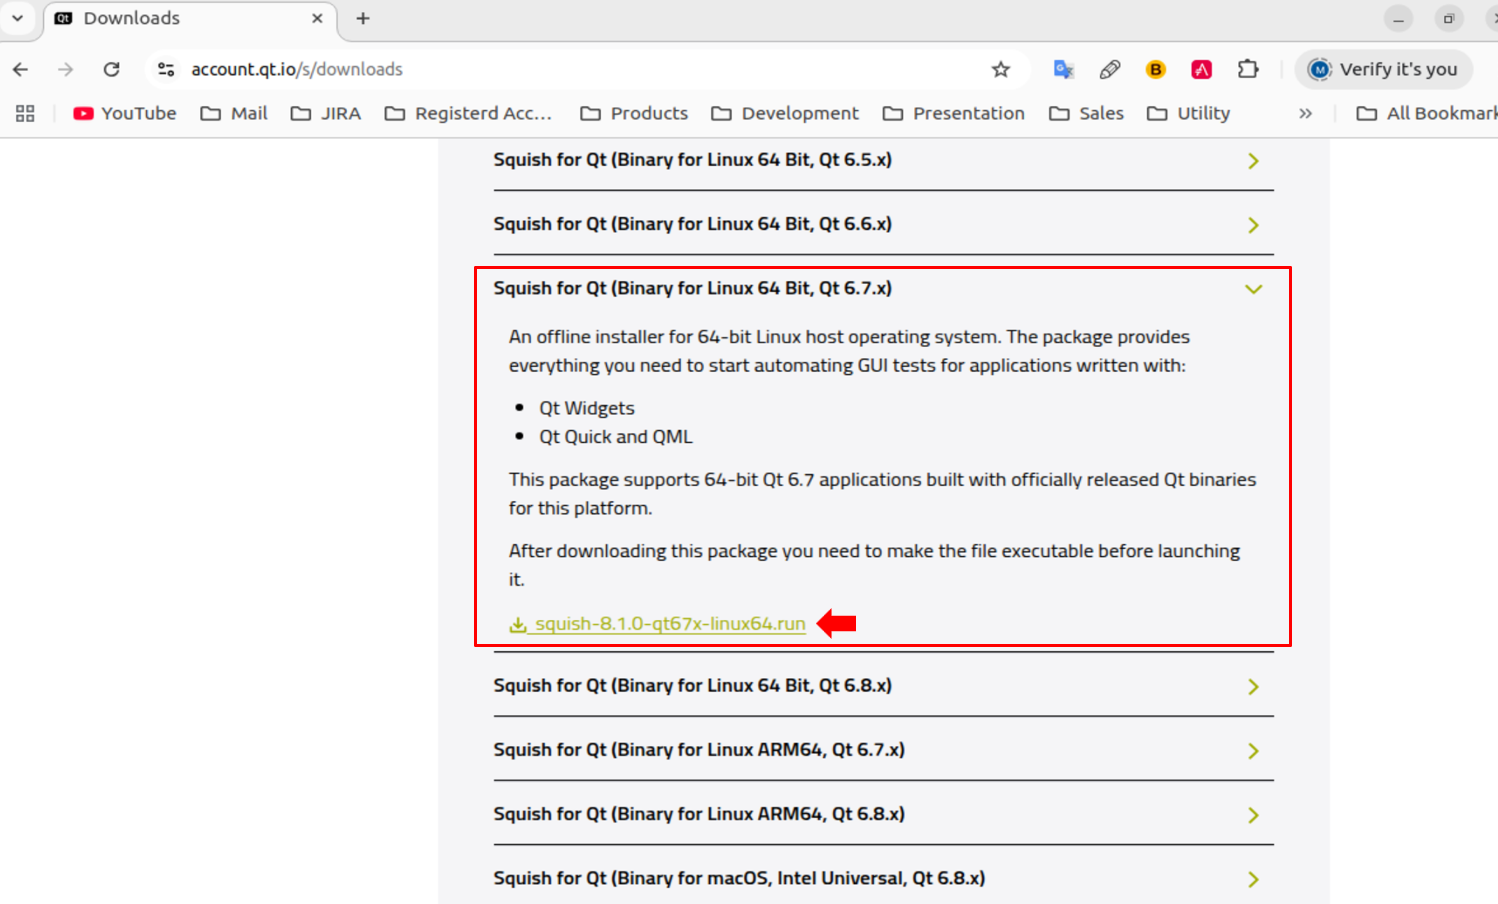Image resolution: width=1498 pixels, height=904 pixels.
Task: Click the site information icon beside URL
Action: [x=166, y=69]
